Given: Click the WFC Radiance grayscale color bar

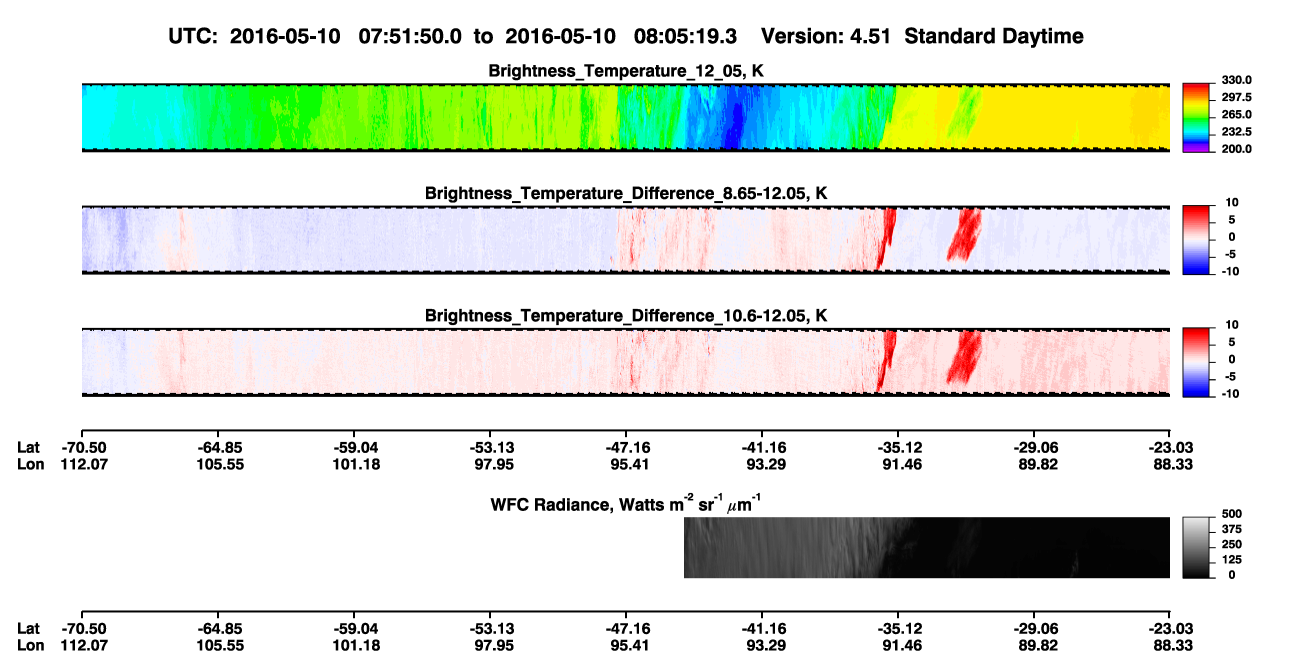Looking at the screenshot, I should point(1196,548).
